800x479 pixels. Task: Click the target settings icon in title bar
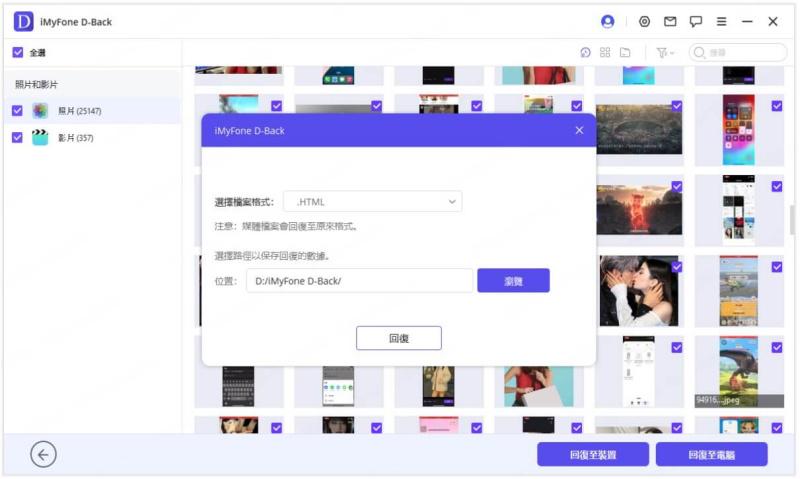(644, 21)
